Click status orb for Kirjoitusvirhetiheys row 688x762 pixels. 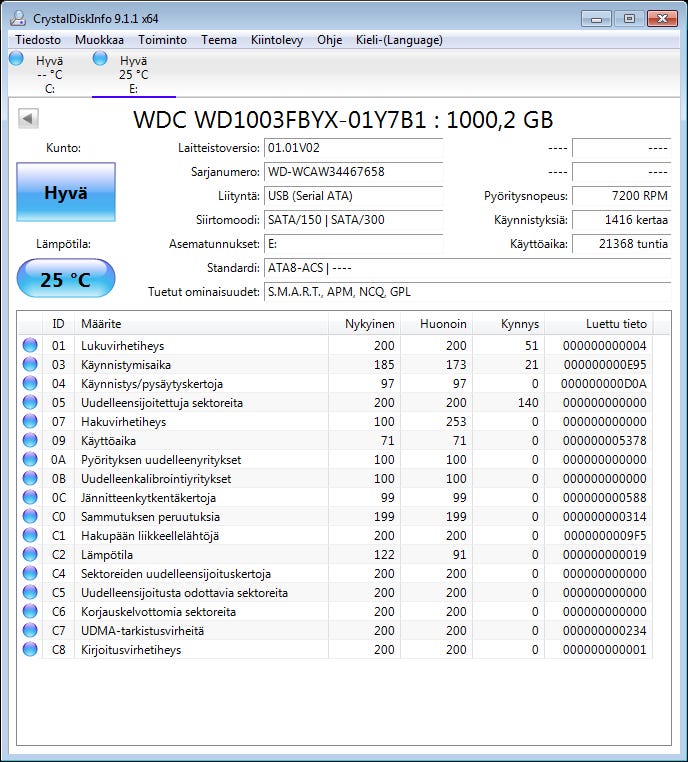pyautogui.click(x=30, y=649)
